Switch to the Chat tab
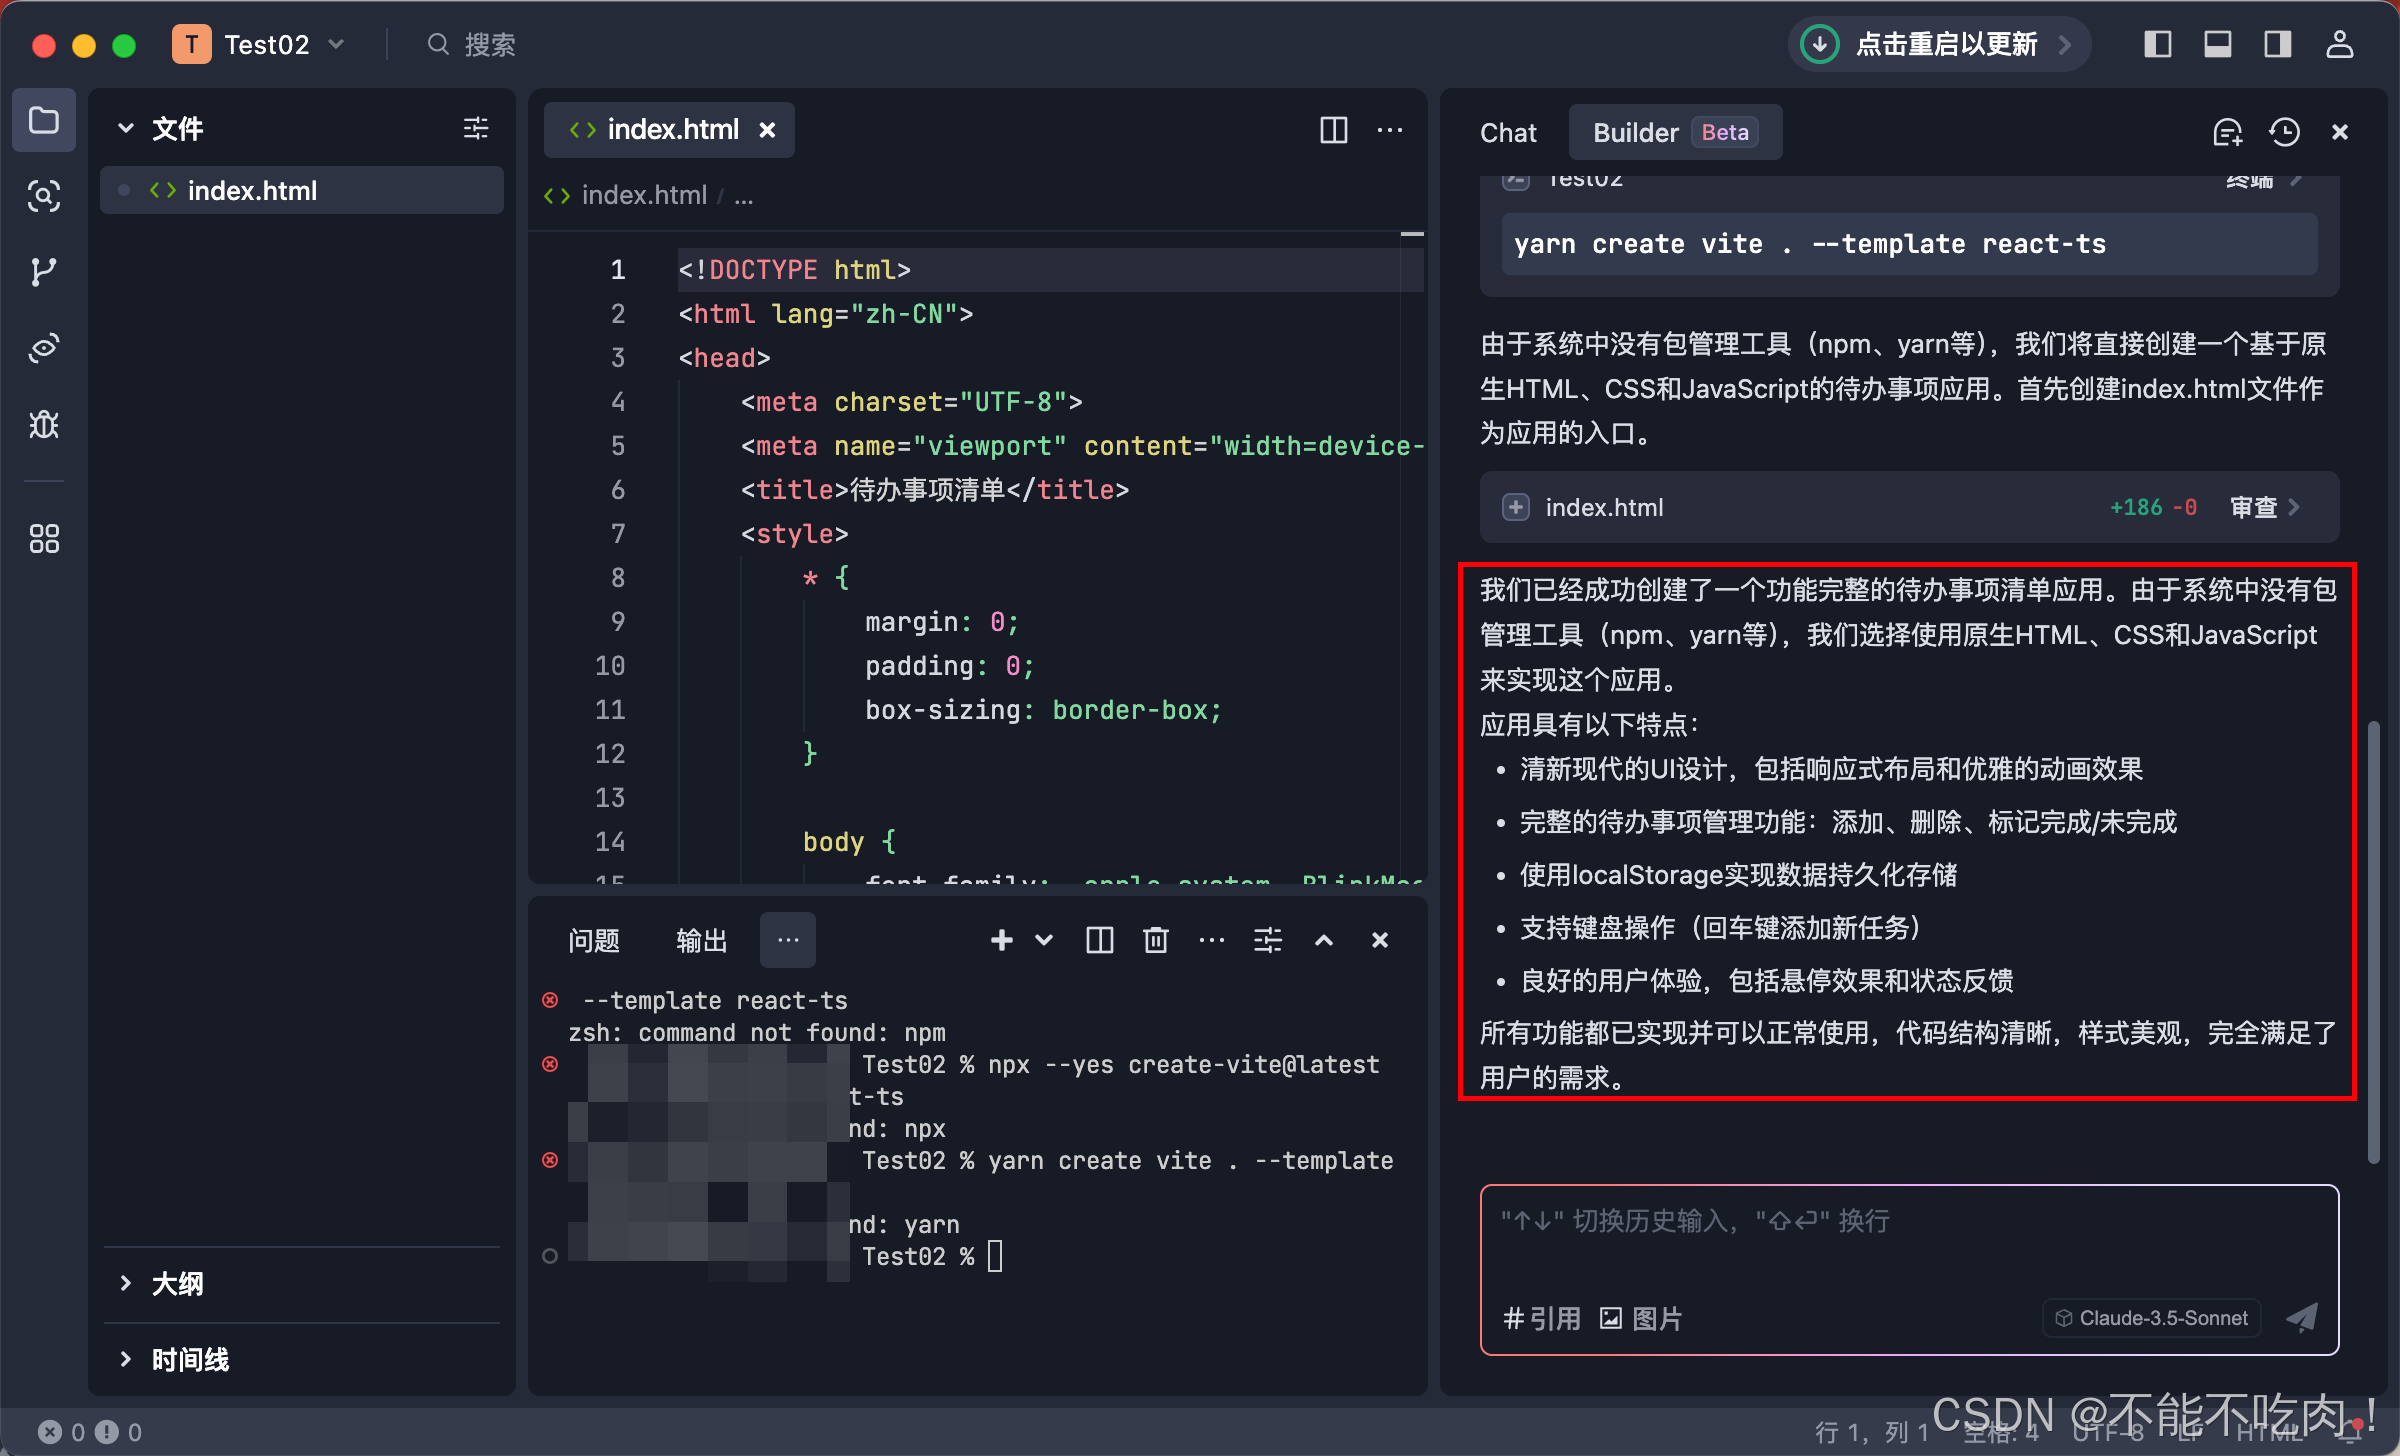The width and height of the screenshot is (2400, 1456). pos(1507,132)
